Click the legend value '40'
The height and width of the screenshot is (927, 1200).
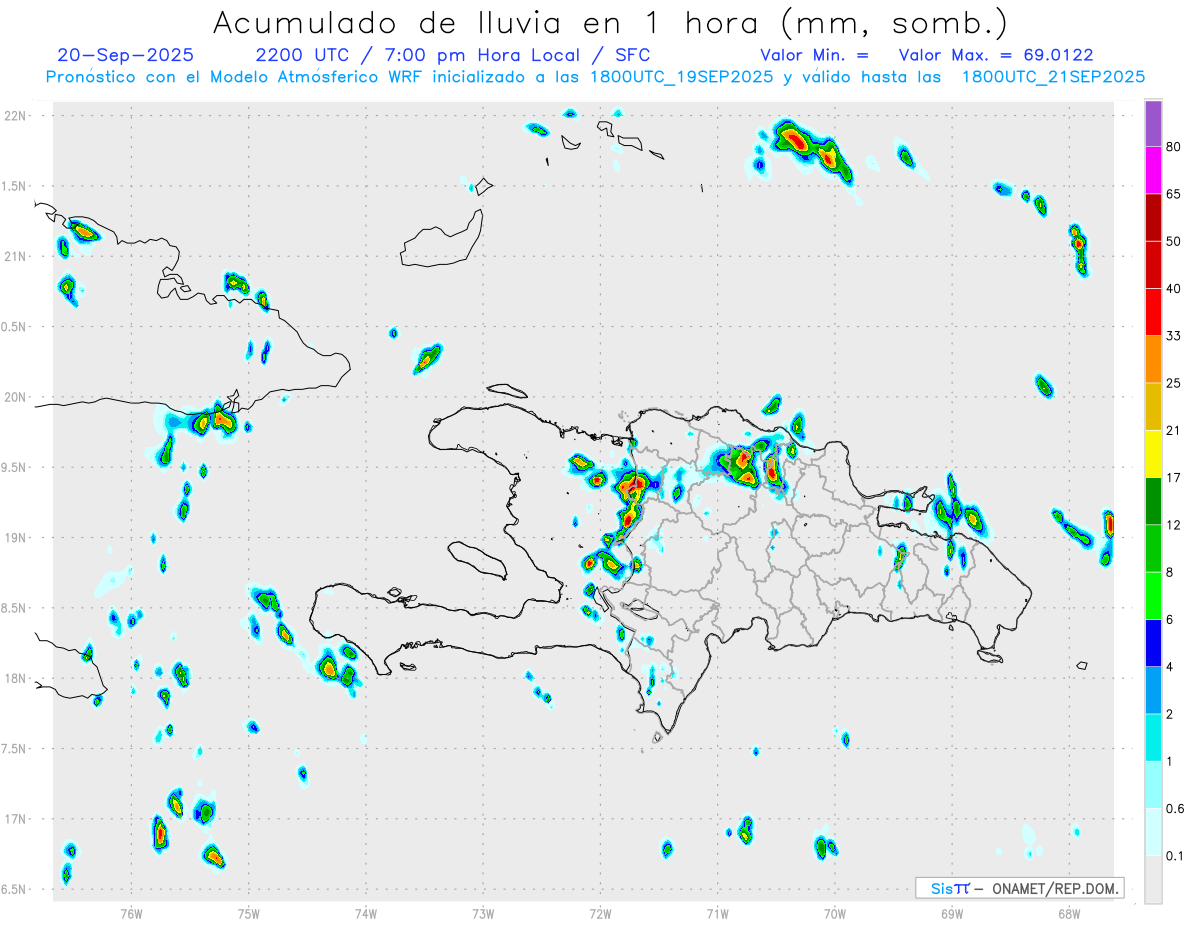[x=1174, y=289]
